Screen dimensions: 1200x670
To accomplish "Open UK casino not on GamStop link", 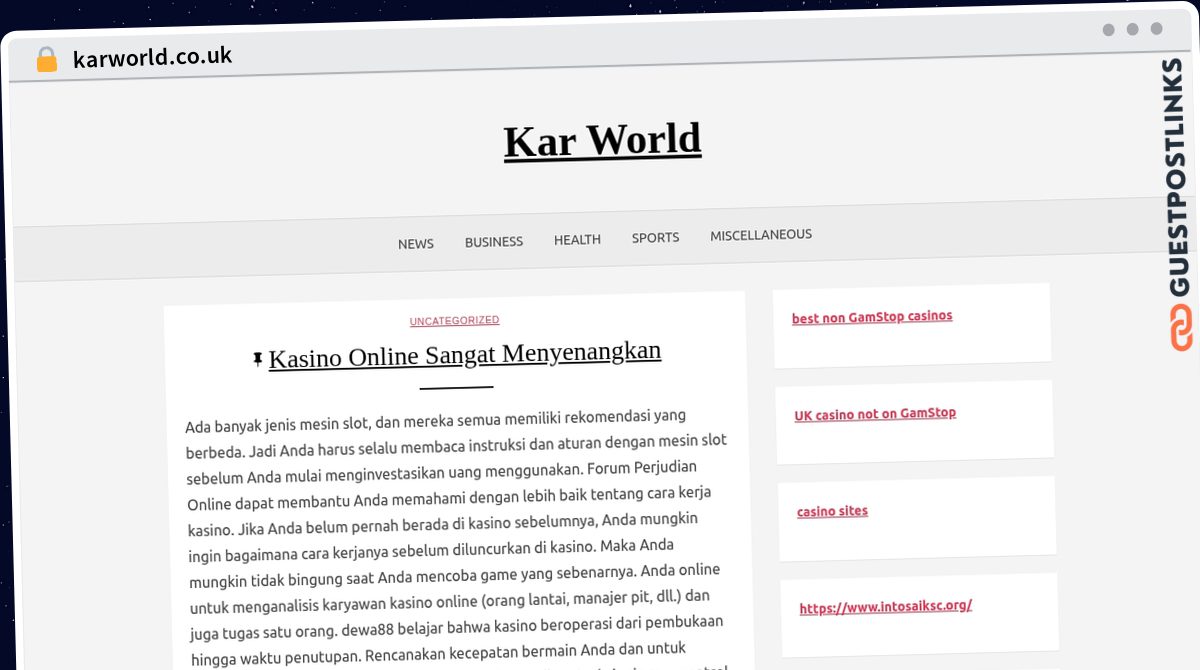I will coord(875,413).
